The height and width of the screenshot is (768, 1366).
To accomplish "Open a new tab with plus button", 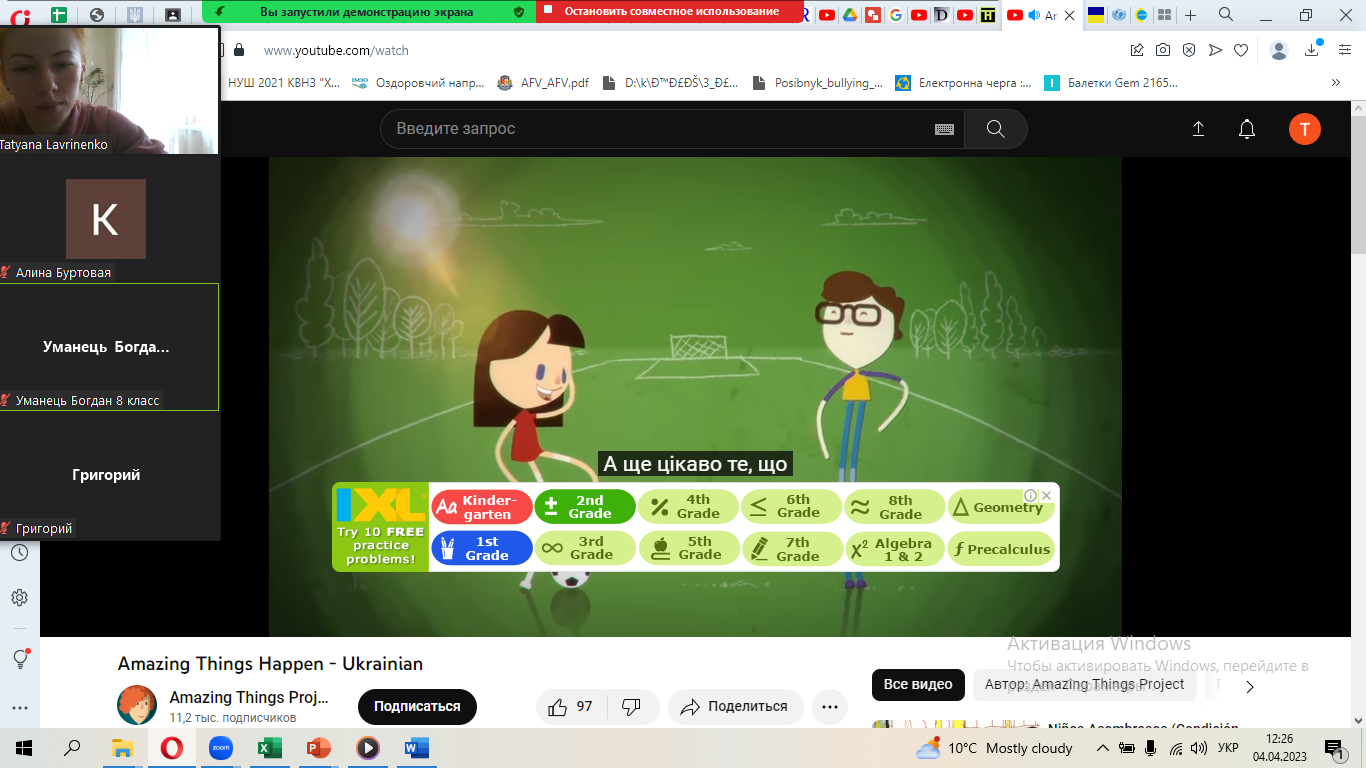I will (x=1190, y=15).
